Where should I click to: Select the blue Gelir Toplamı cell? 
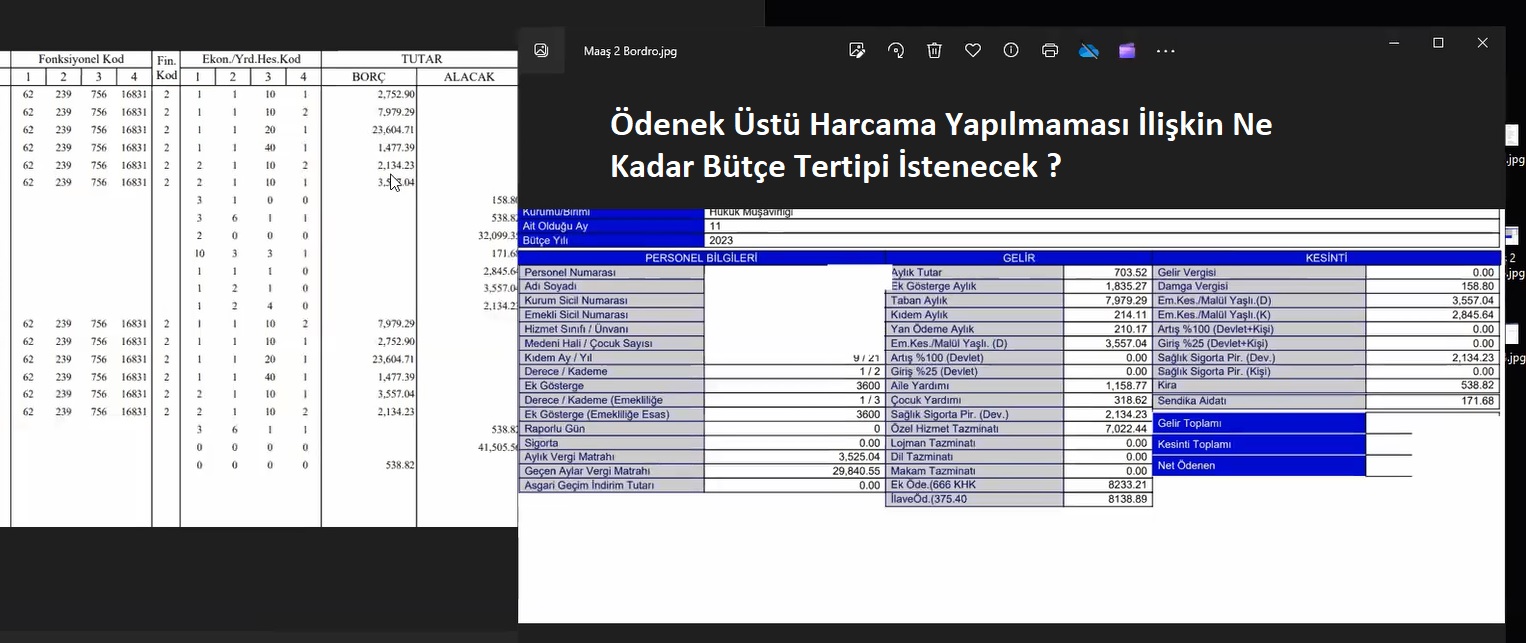tap(1258, 423)
